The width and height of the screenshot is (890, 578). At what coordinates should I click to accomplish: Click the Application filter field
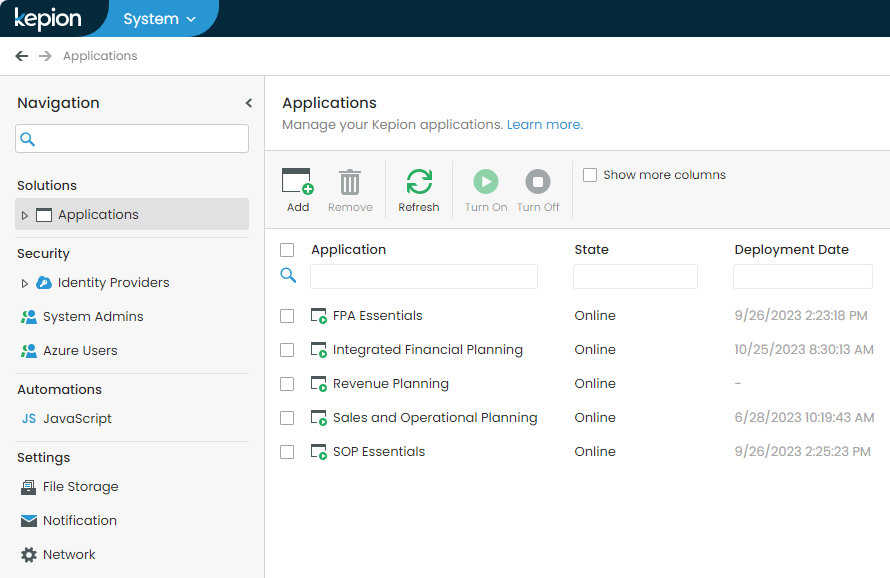[424, 277]
